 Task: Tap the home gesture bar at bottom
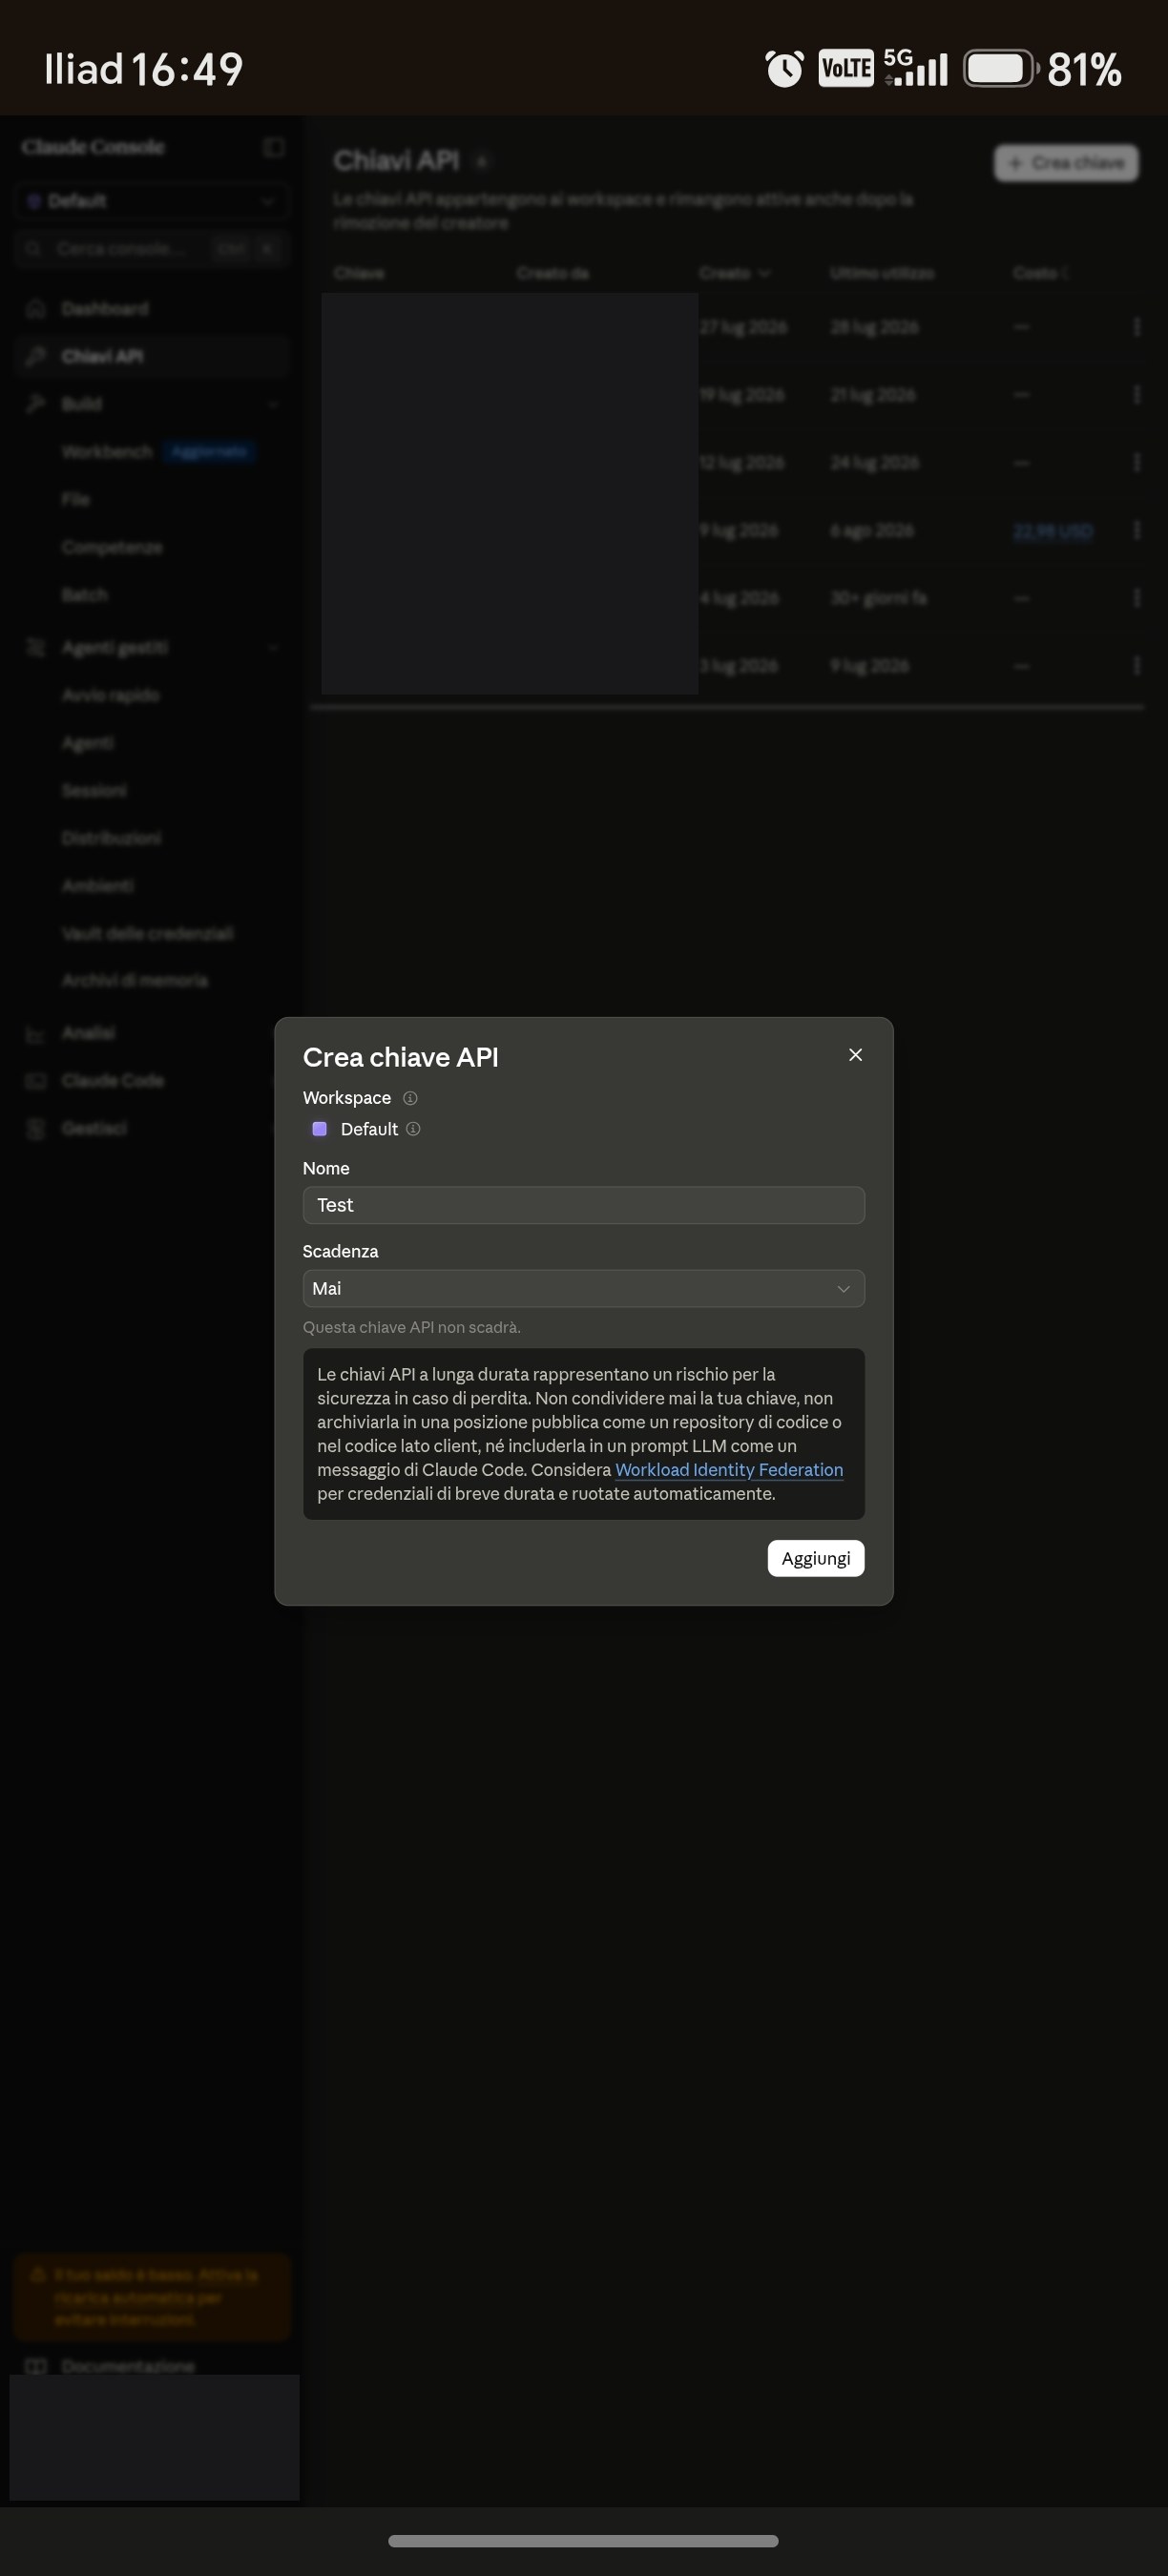583,2541
